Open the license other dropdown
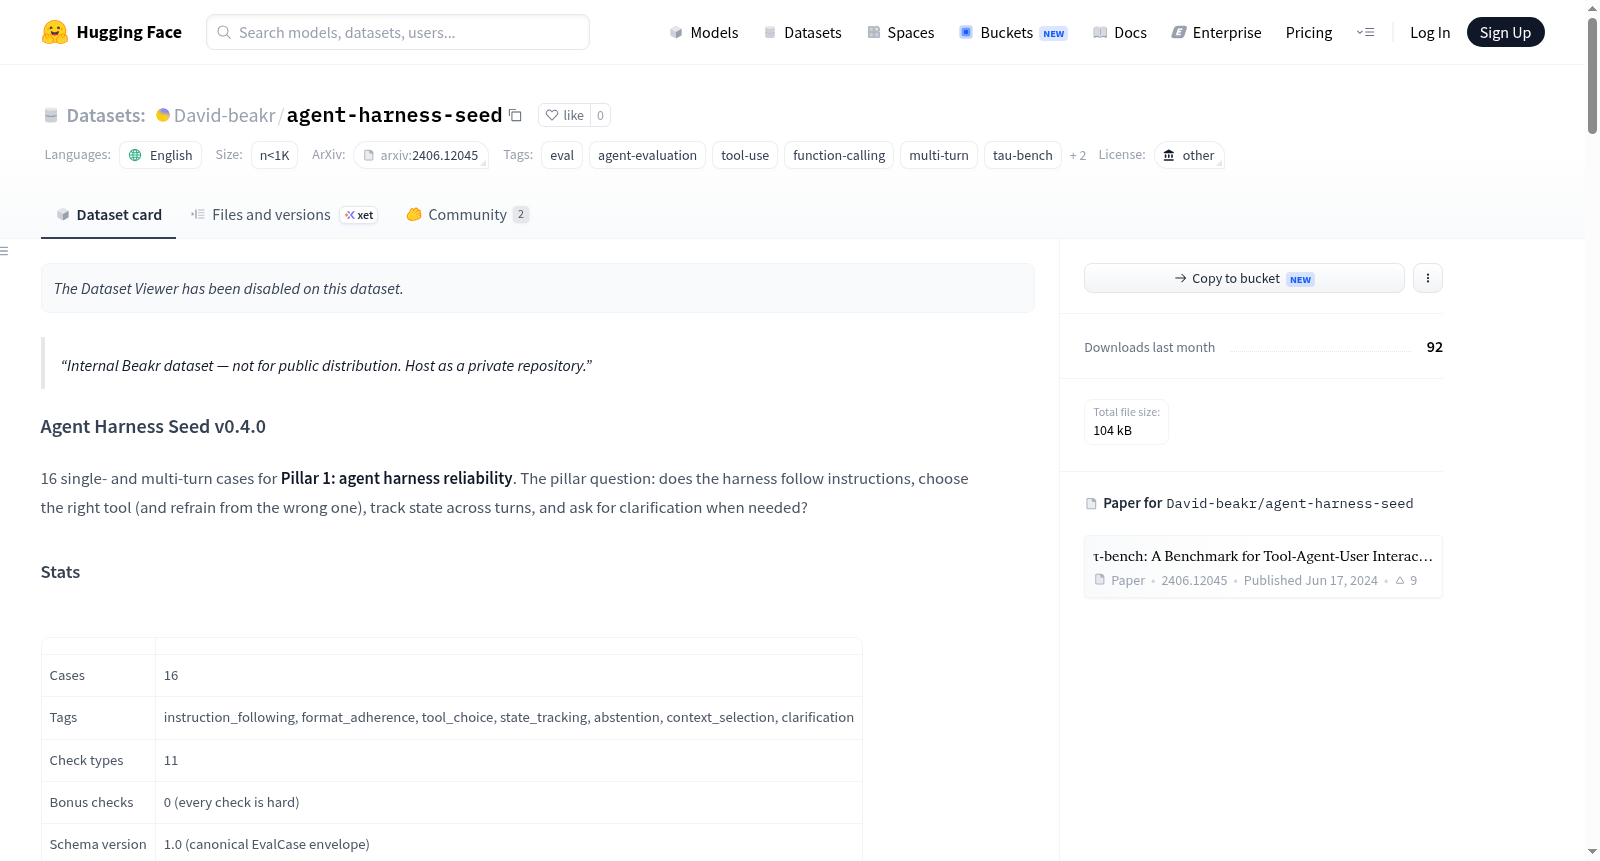This screenshot has height=861, width=1600. tap(1189, 155)
